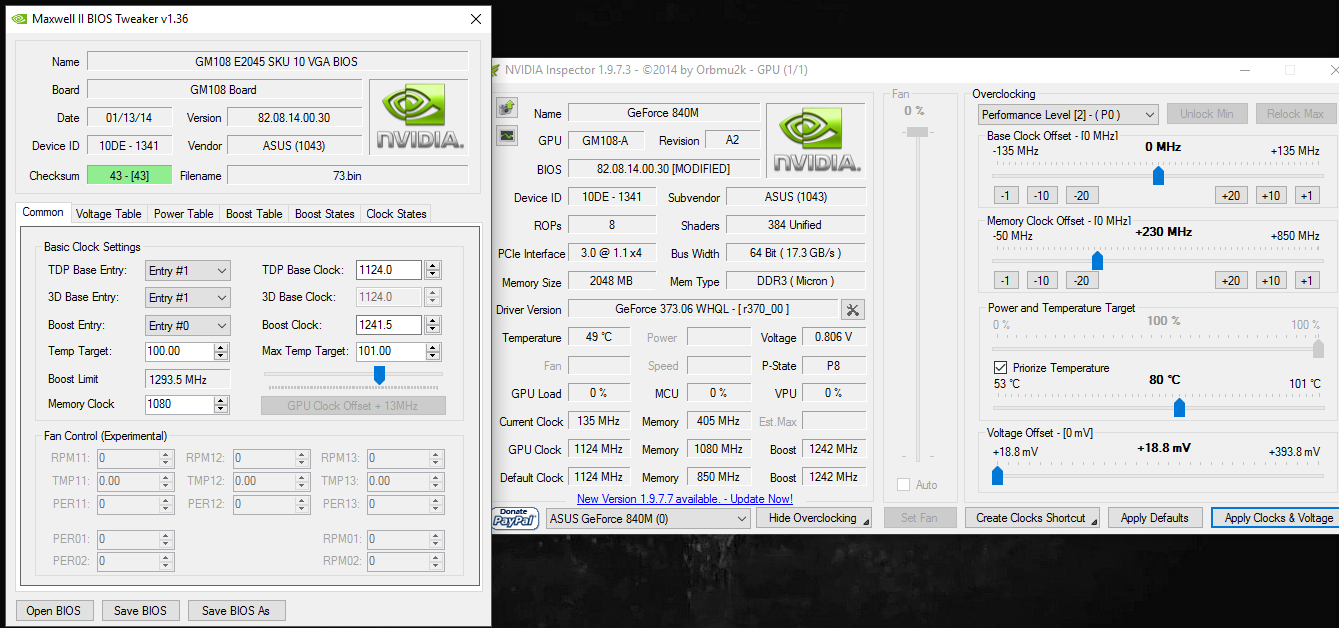Adjust Memory Clock stepper arrows
The width and height of the screenshot is (1339, 628).
pyautogui.click(x=221, y=404)
